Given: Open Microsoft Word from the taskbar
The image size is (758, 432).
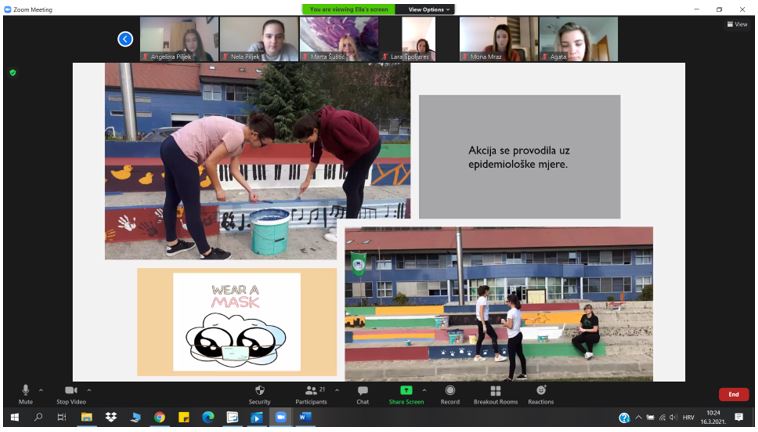Looking at the screenshot, I should (x=305, y=417).
